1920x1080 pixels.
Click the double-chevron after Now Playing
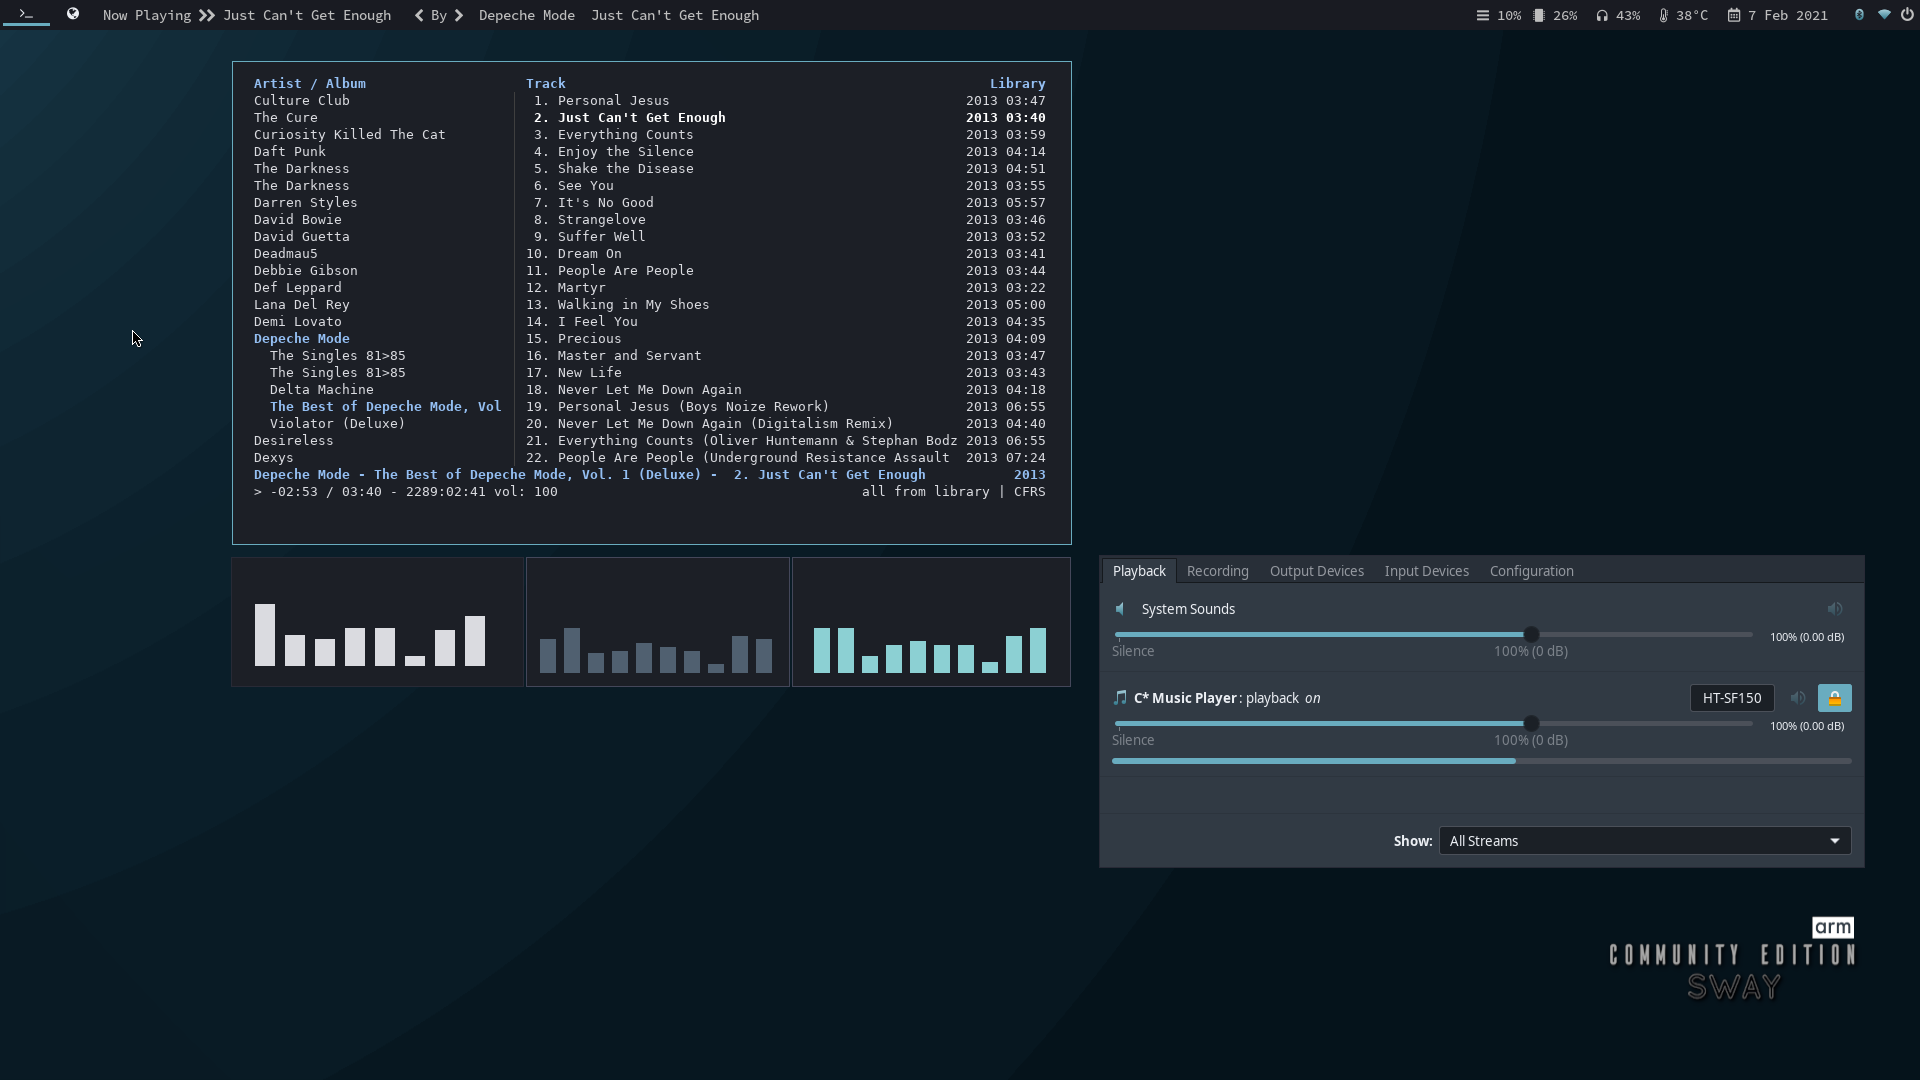[207, 15]
